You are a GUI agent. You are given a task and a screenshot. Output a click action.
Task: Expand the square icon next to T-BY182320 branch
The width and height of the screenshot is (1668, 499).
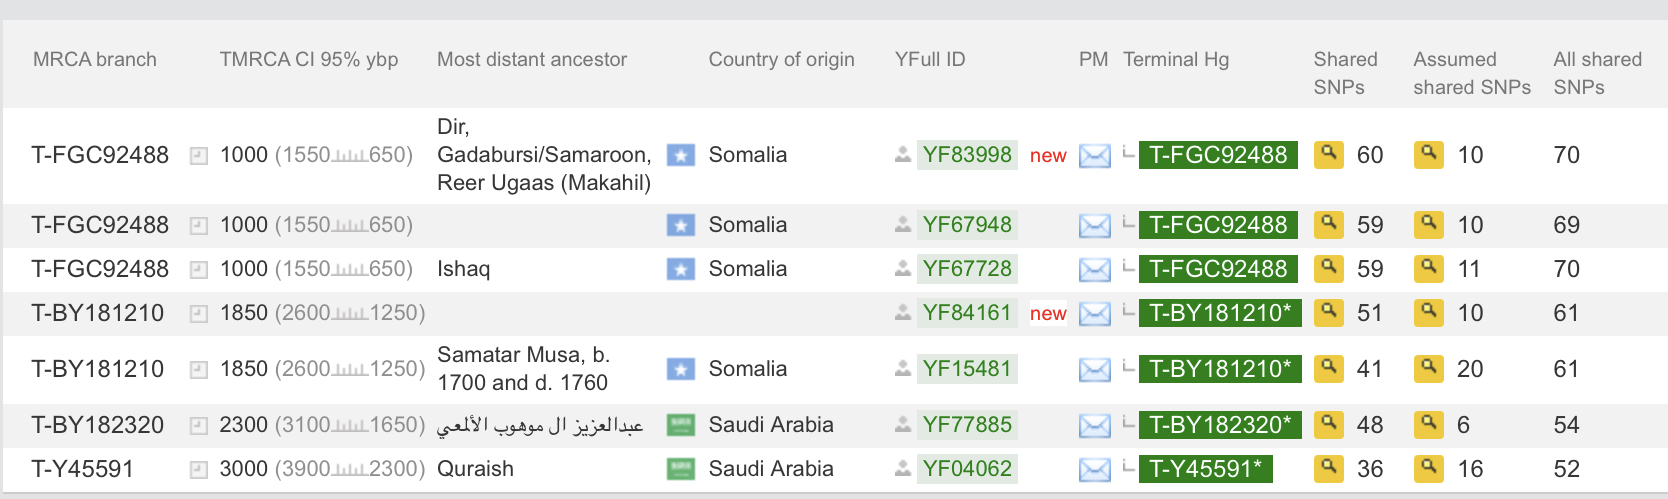[x=199, y=425]
